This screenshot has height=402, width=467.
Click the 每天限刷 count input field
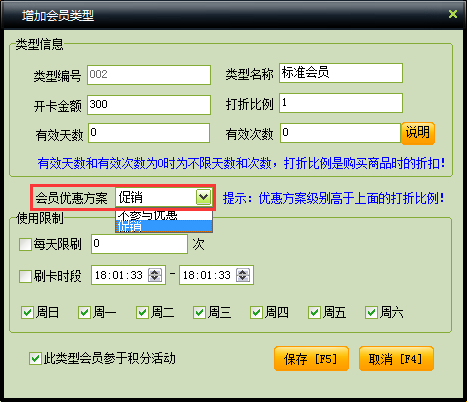pyautogui.click(x=139, y=244)
